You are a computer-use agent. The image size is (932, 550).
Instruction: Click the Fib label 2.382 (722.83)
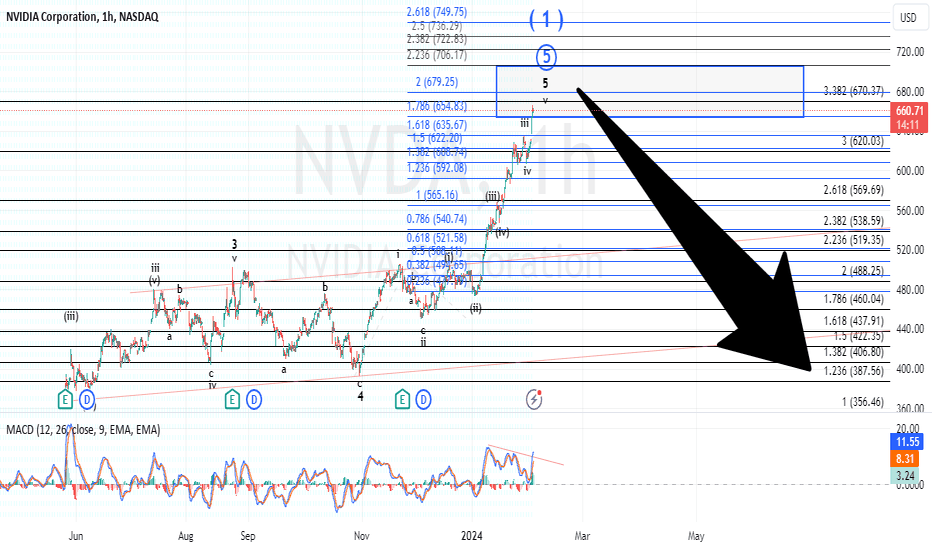coord(437,39)
